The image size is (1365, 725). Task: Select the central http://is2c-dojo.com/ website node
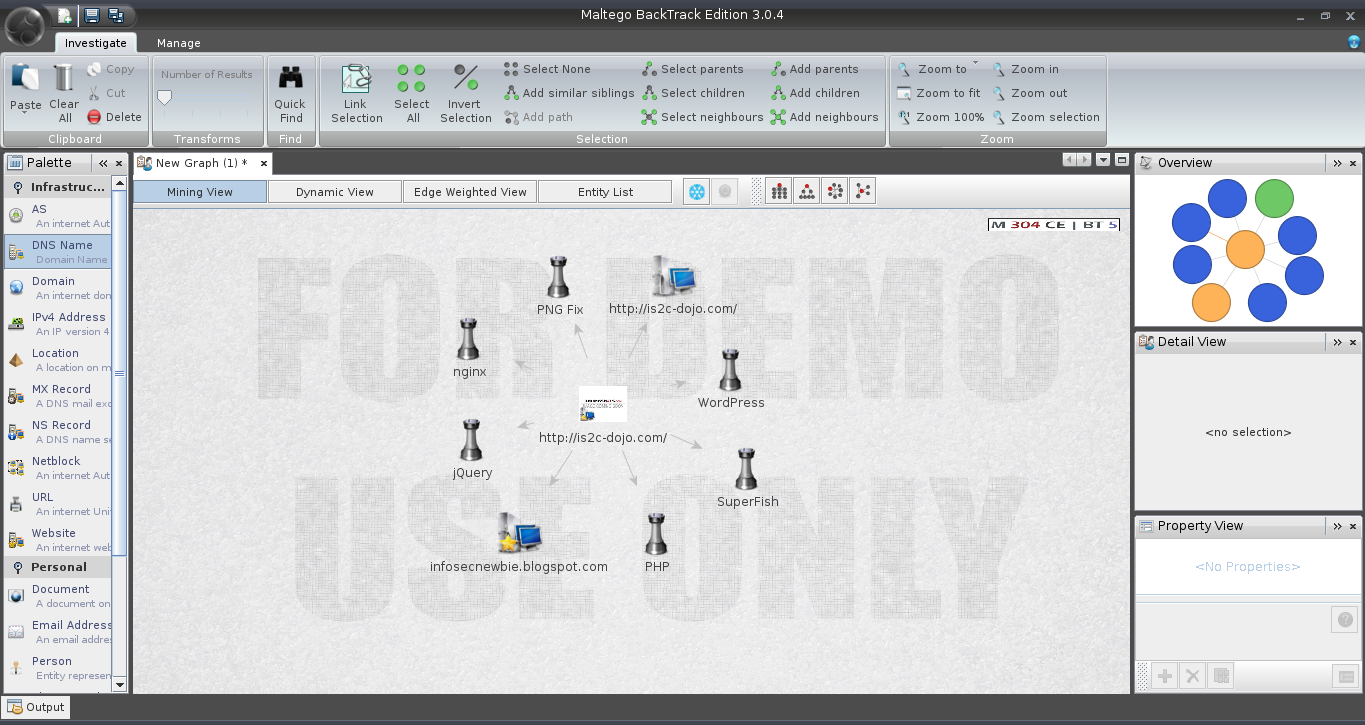(x=603, y=415)
